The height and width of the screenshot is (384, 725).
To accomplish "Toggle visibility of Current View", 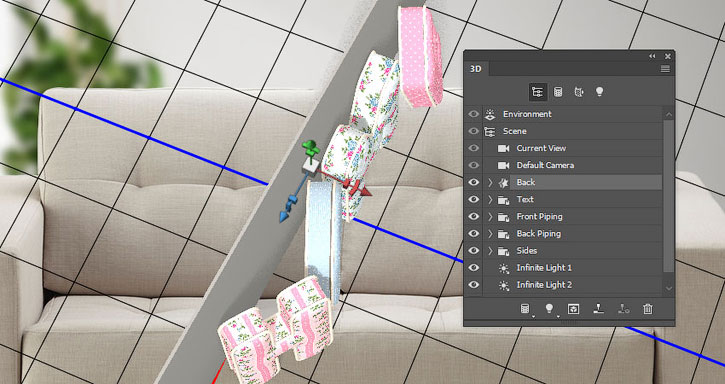I will (473, 148).
